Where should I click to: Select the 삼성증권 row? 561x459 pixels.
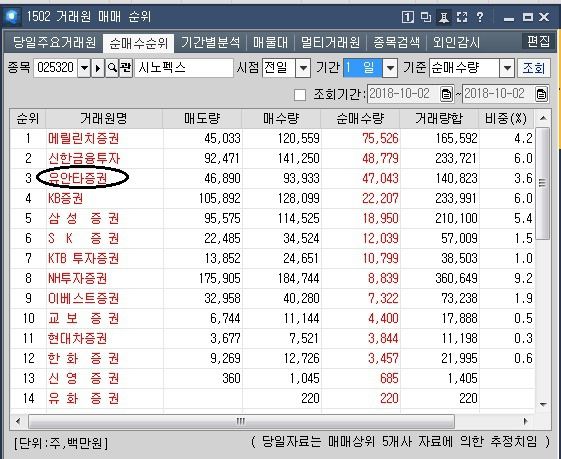272,219
